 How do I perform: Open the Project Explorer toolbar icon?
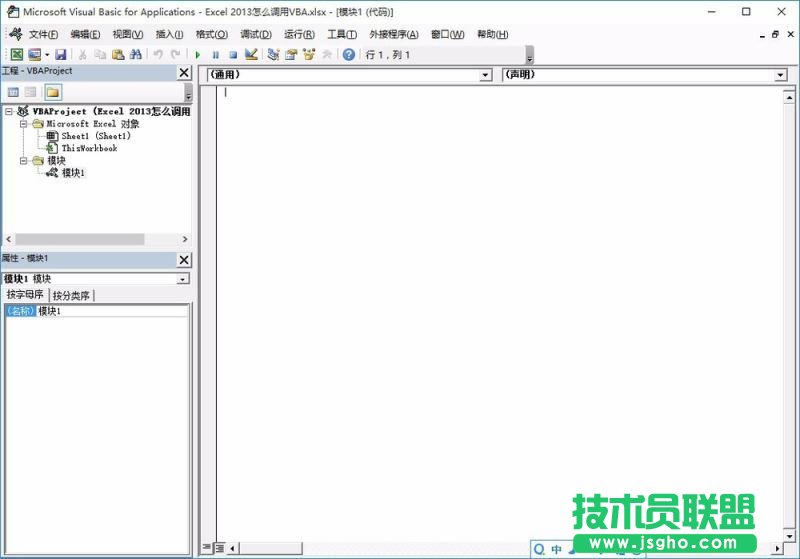(273, 54)
